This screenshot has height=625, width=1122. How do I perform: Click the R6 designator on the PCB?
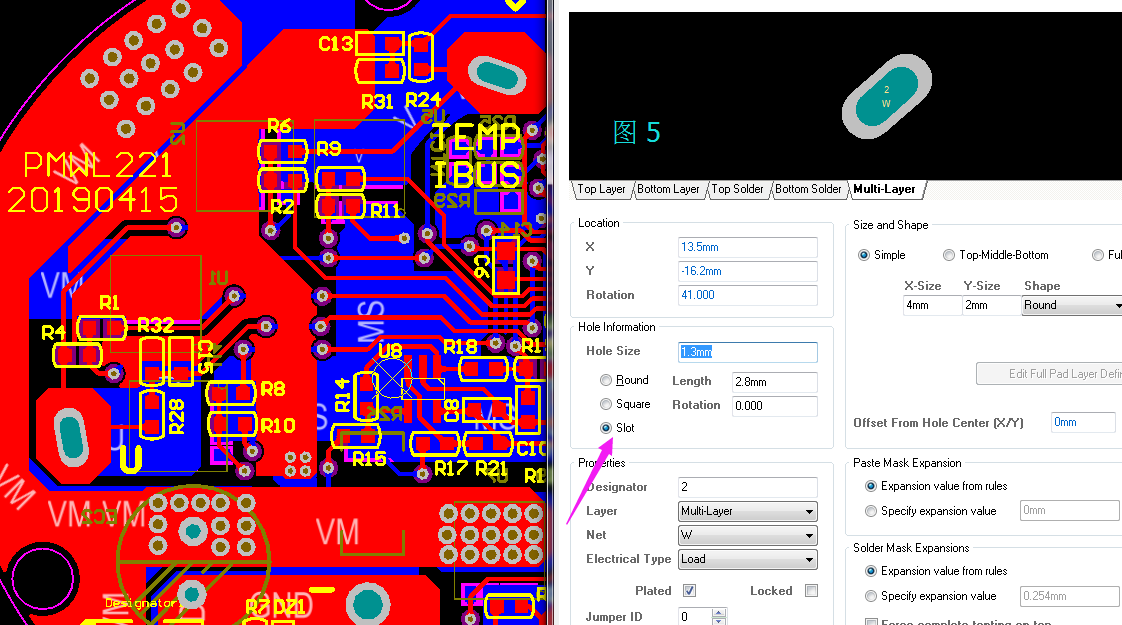tap(279, 127)
